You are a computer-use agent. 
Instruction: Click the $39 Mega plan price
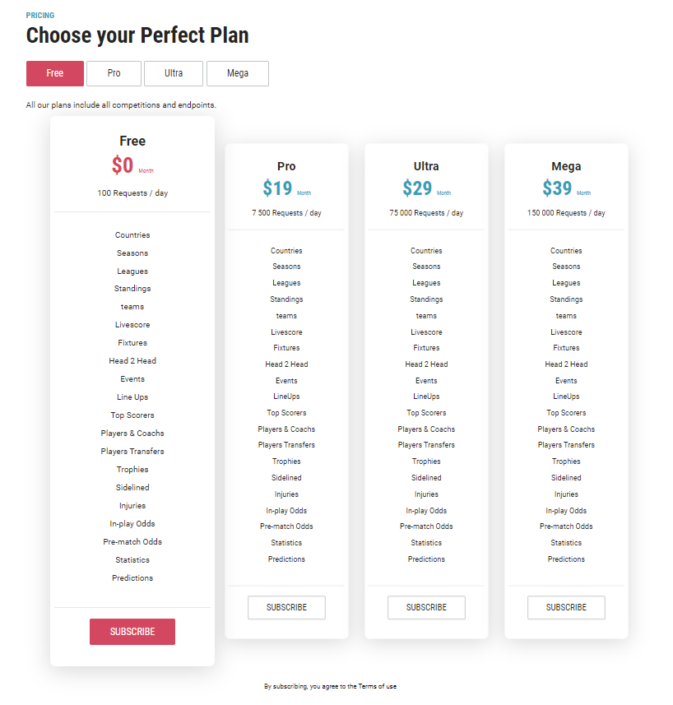coord(557,188)
